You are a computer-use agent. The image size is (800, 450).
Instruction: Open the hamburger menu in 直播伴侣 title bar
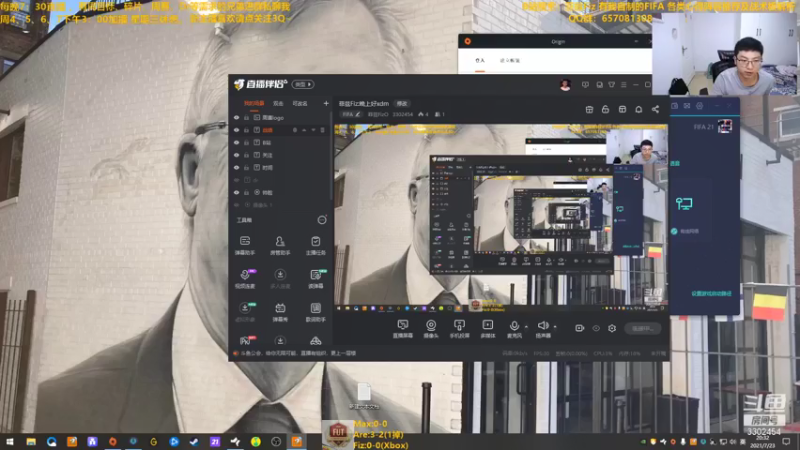coord(623,85)
